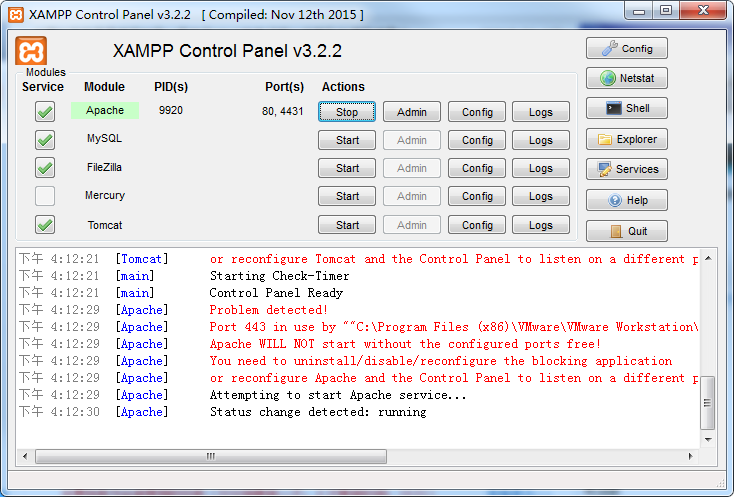Open FileZilla Logs menu
This screenshot has height=497, width=734.
541,168
